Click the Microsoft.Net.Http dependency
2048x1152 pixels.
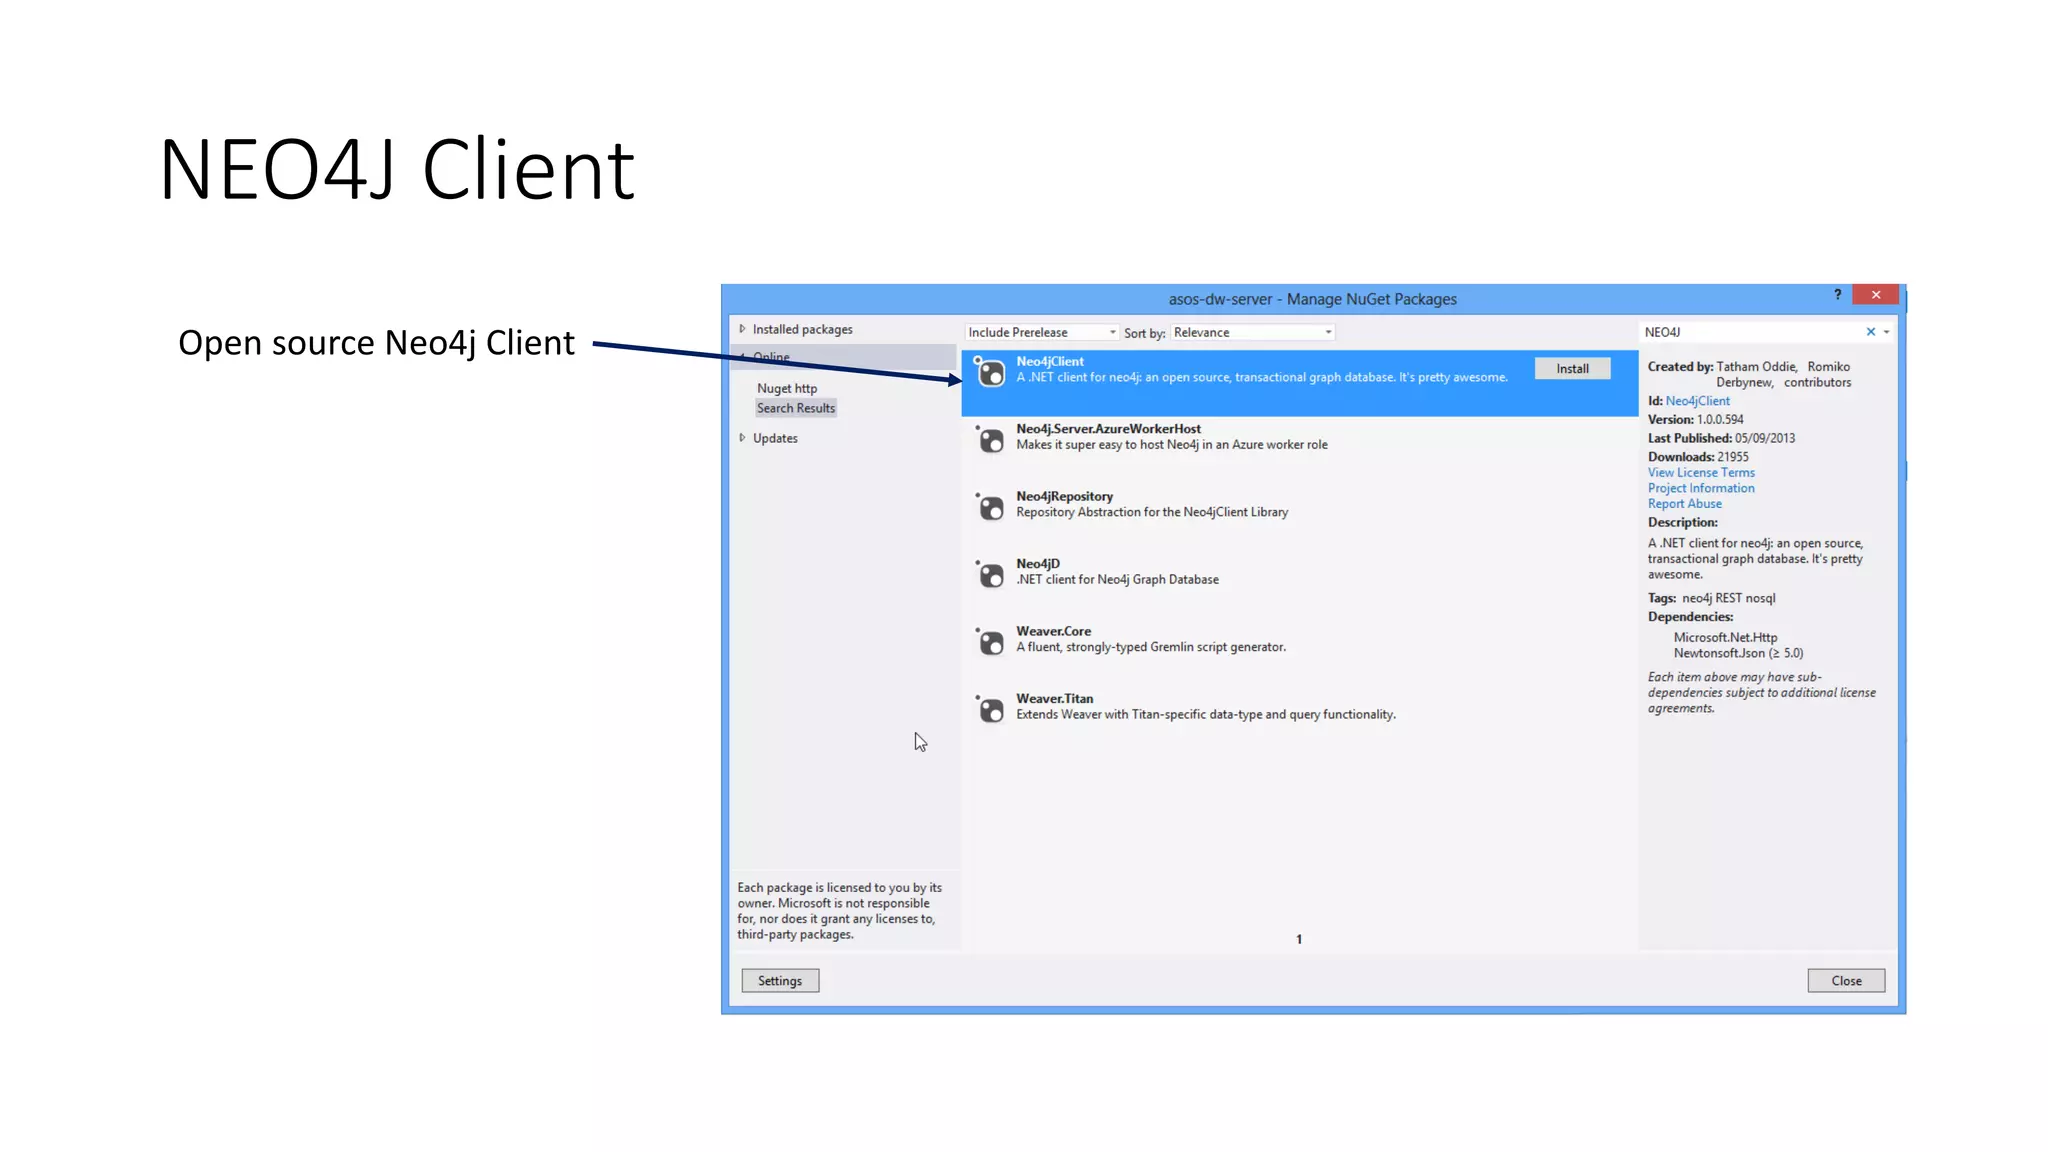point(1725,637)
